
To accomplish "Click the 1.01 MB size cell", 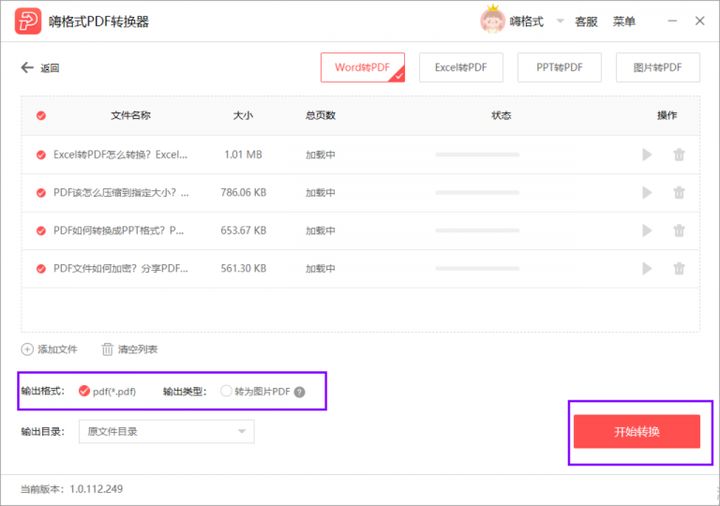I will point(243,155).
